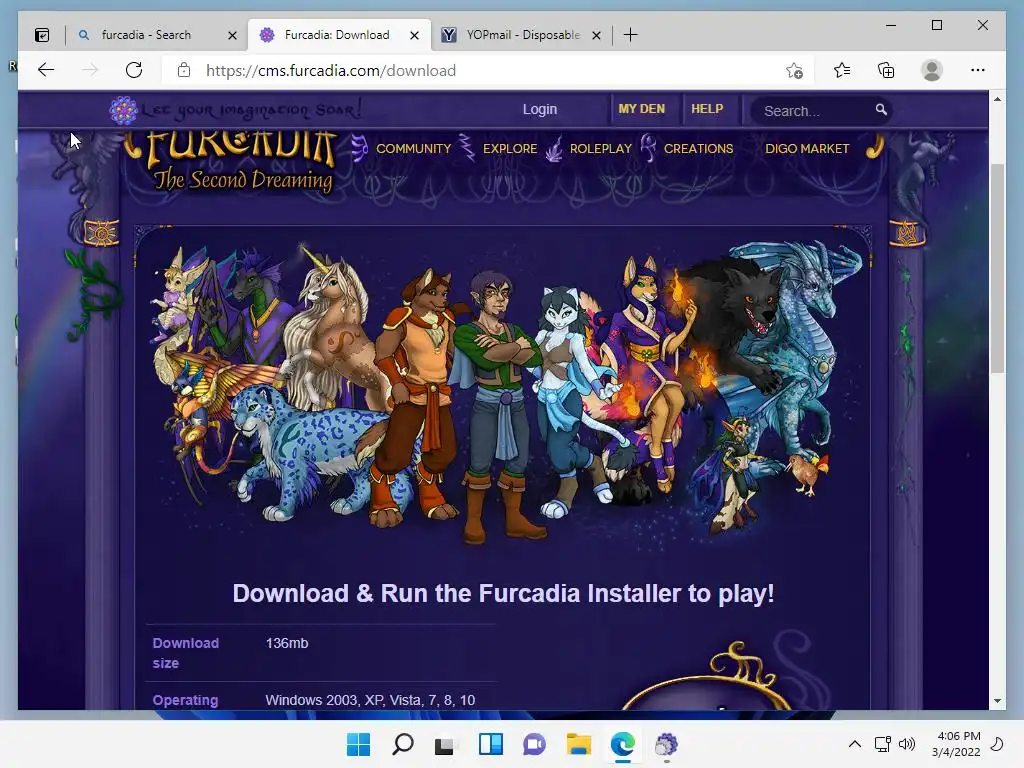This screenshot has height=768, width=1024.
Task: Switch to the furcadia Search tab
Action: click(x=146, y=35)
